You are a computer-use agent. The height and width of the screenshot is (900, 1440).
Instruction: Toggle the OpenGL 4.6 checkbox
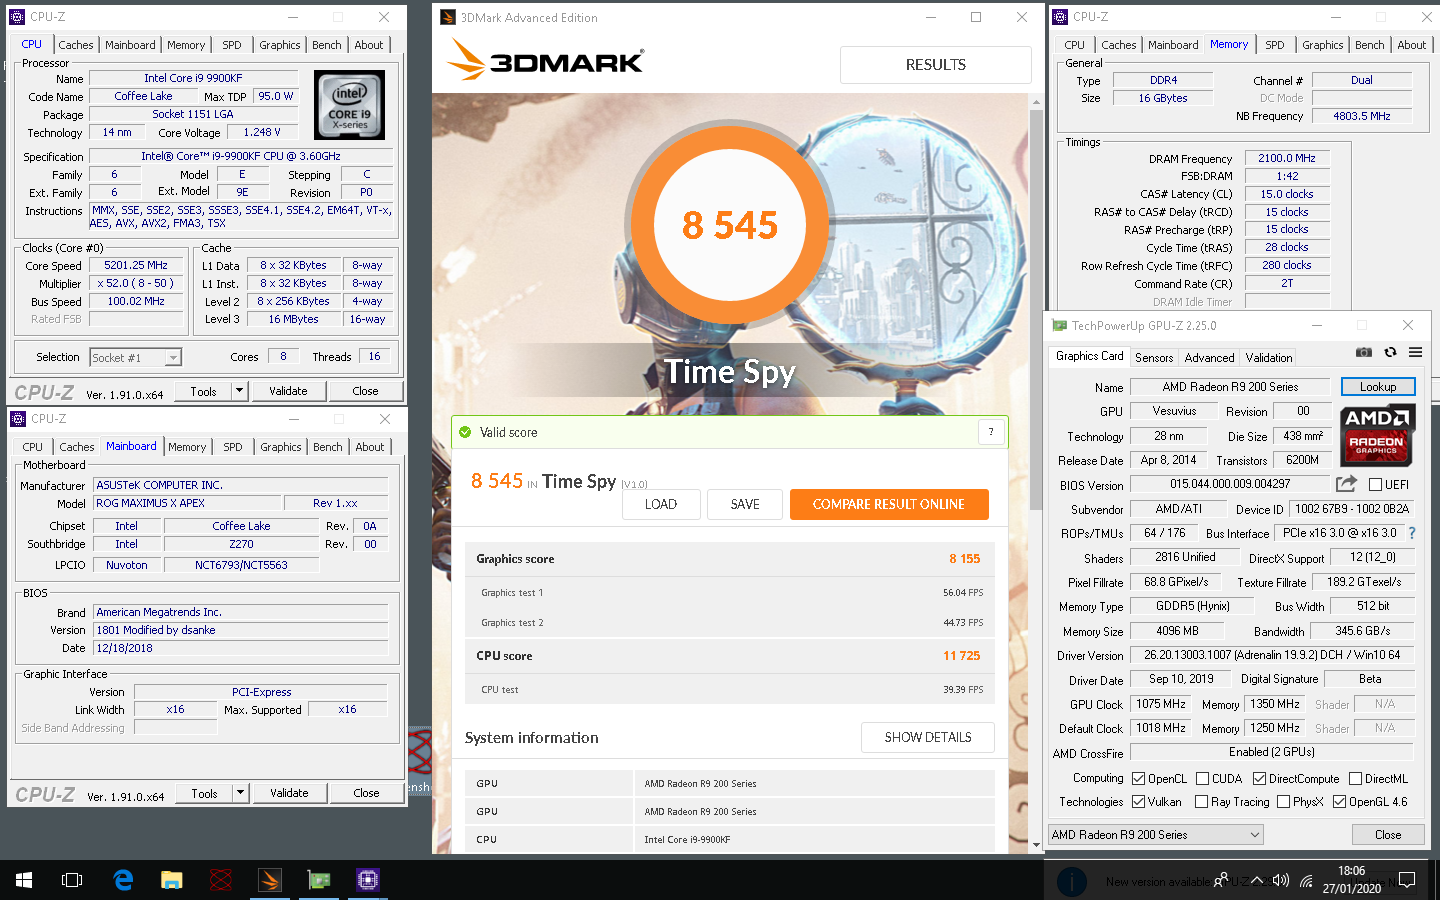click(1339, 802)
